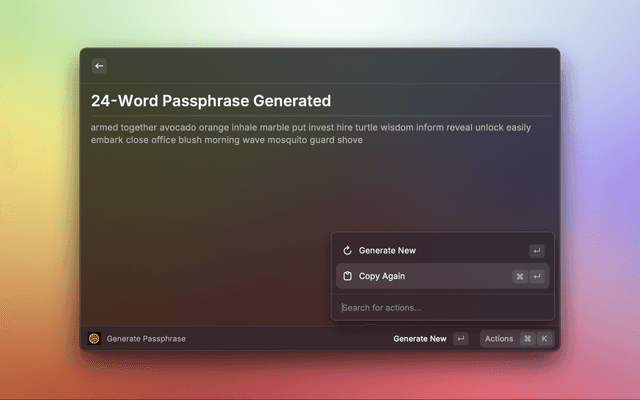Click the 24-Word Passphrase Generated heading
640x400 pixels.
coord(210,101)
